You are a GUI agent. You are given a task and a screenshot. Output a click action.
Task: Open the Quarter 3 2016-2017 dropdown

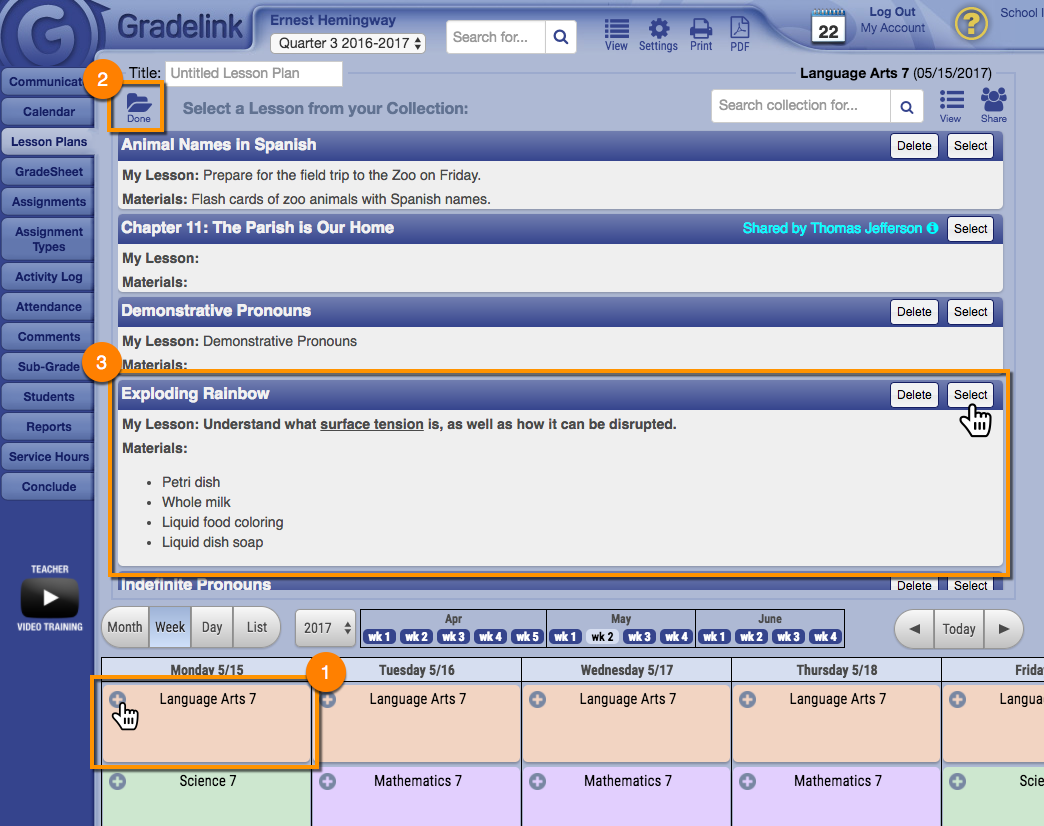348,43
